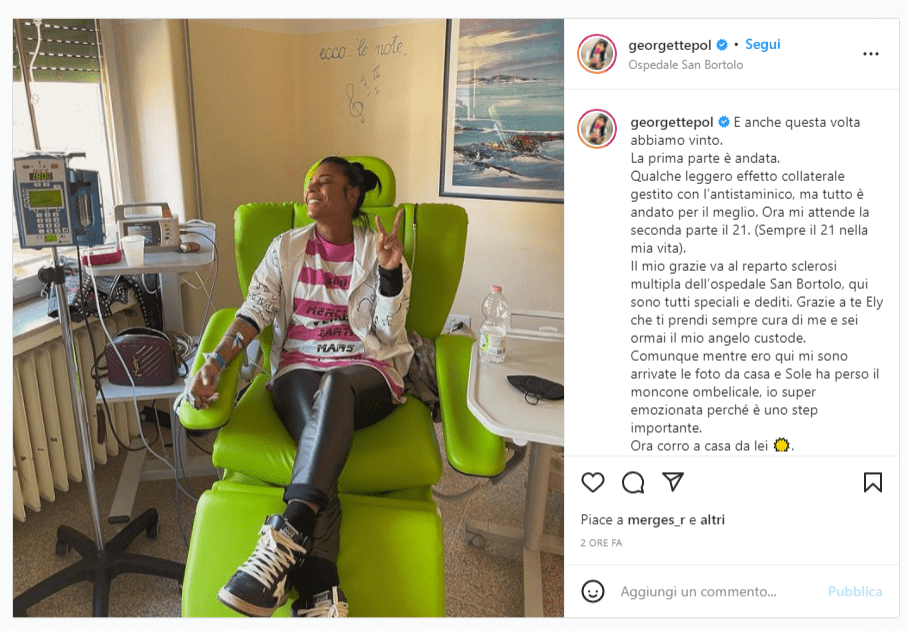
Task: View other likers via altri link
Action: tap(712, 520)
